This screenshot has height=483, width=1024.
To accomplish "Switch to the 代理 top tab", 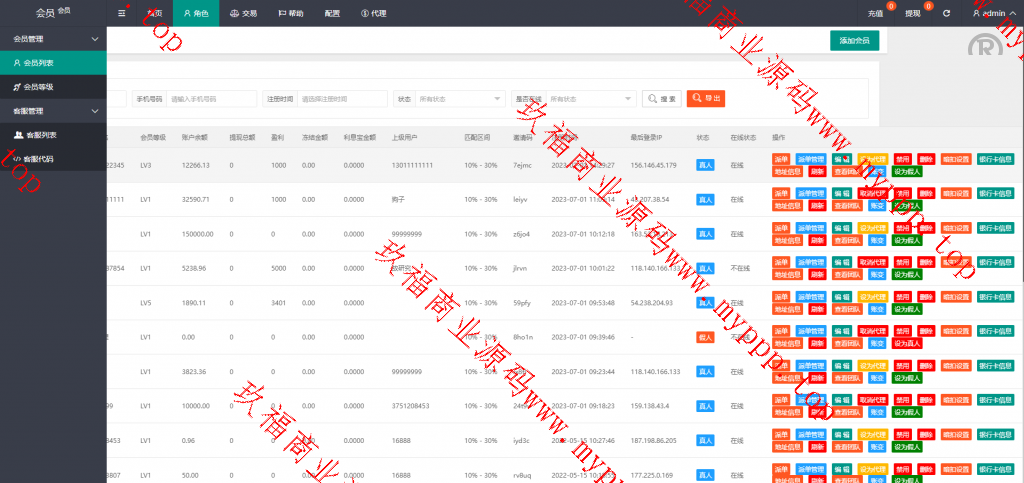I will tap(372, 13).
